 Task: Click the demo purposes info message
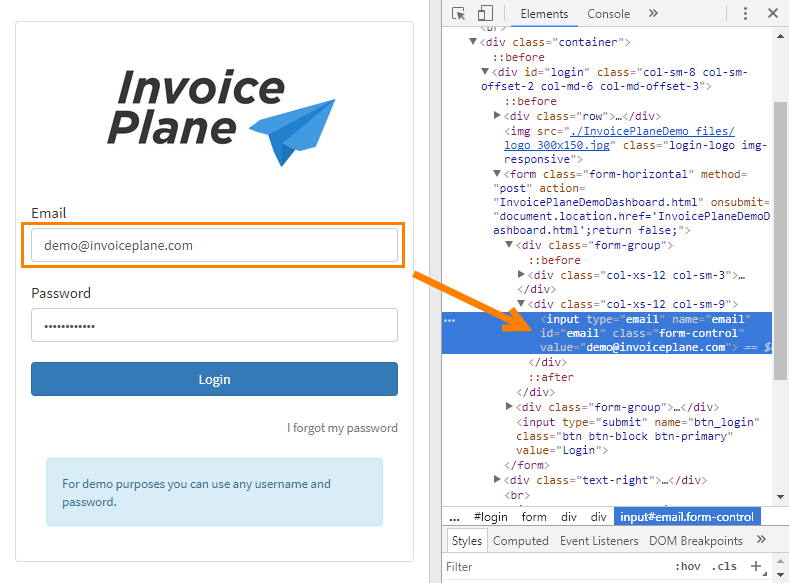[214, 492]
